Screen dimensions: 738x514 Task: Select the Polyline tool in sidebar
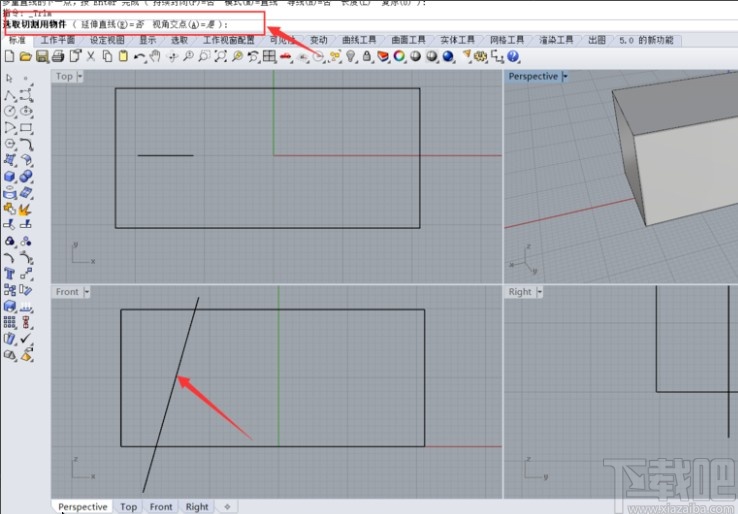tap(9, 95)
